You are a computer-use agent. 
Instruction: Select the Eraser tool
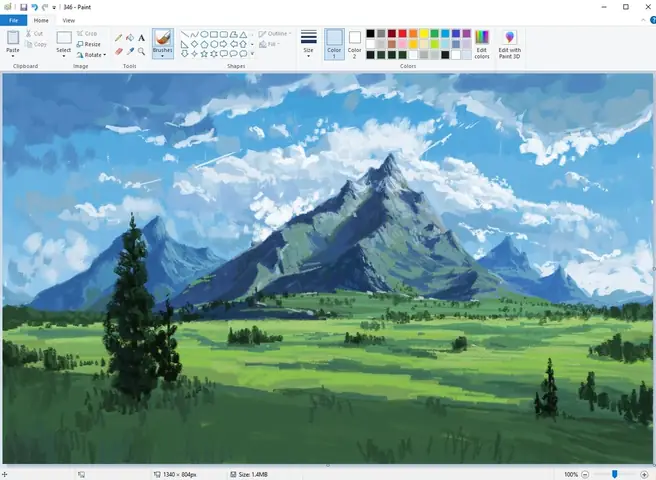pos(119,51)
